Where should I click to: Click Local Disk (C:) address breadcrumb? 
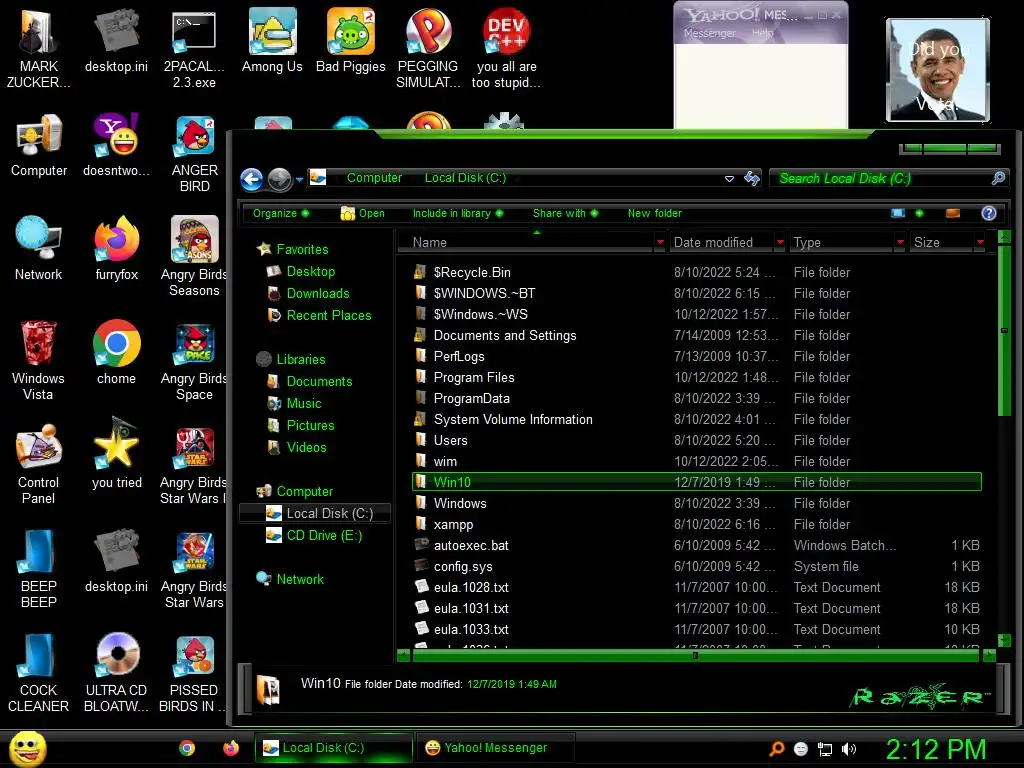pyautogui.click(x=465, y=178)
